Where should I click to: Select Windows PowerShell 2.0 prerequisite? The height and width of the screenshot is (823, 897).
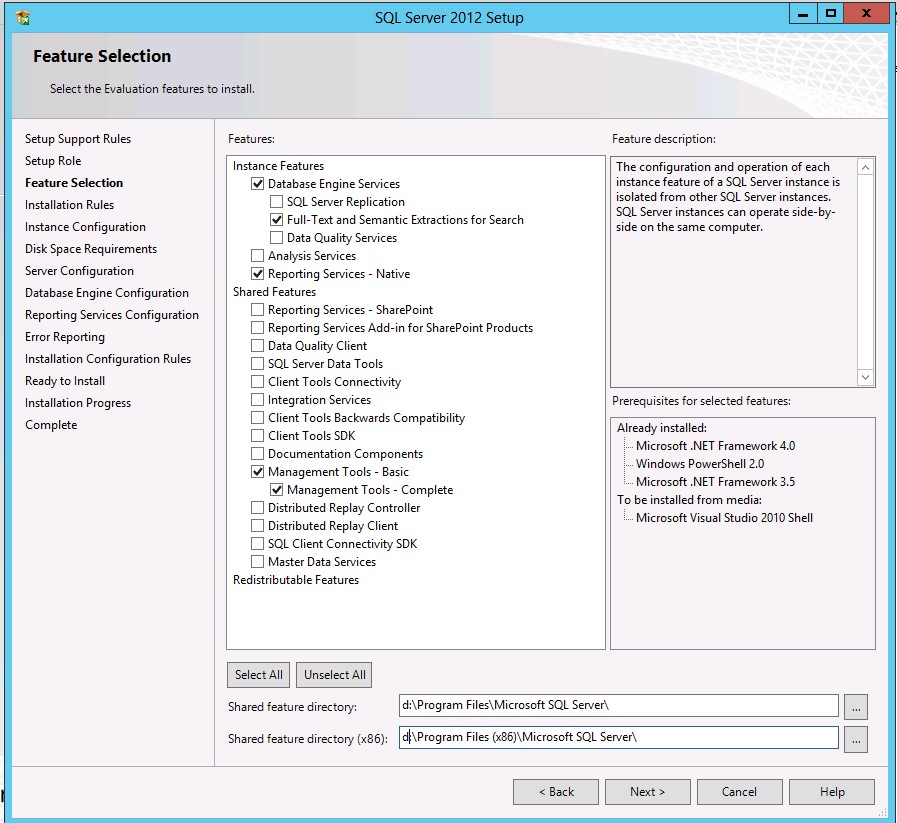700,464
